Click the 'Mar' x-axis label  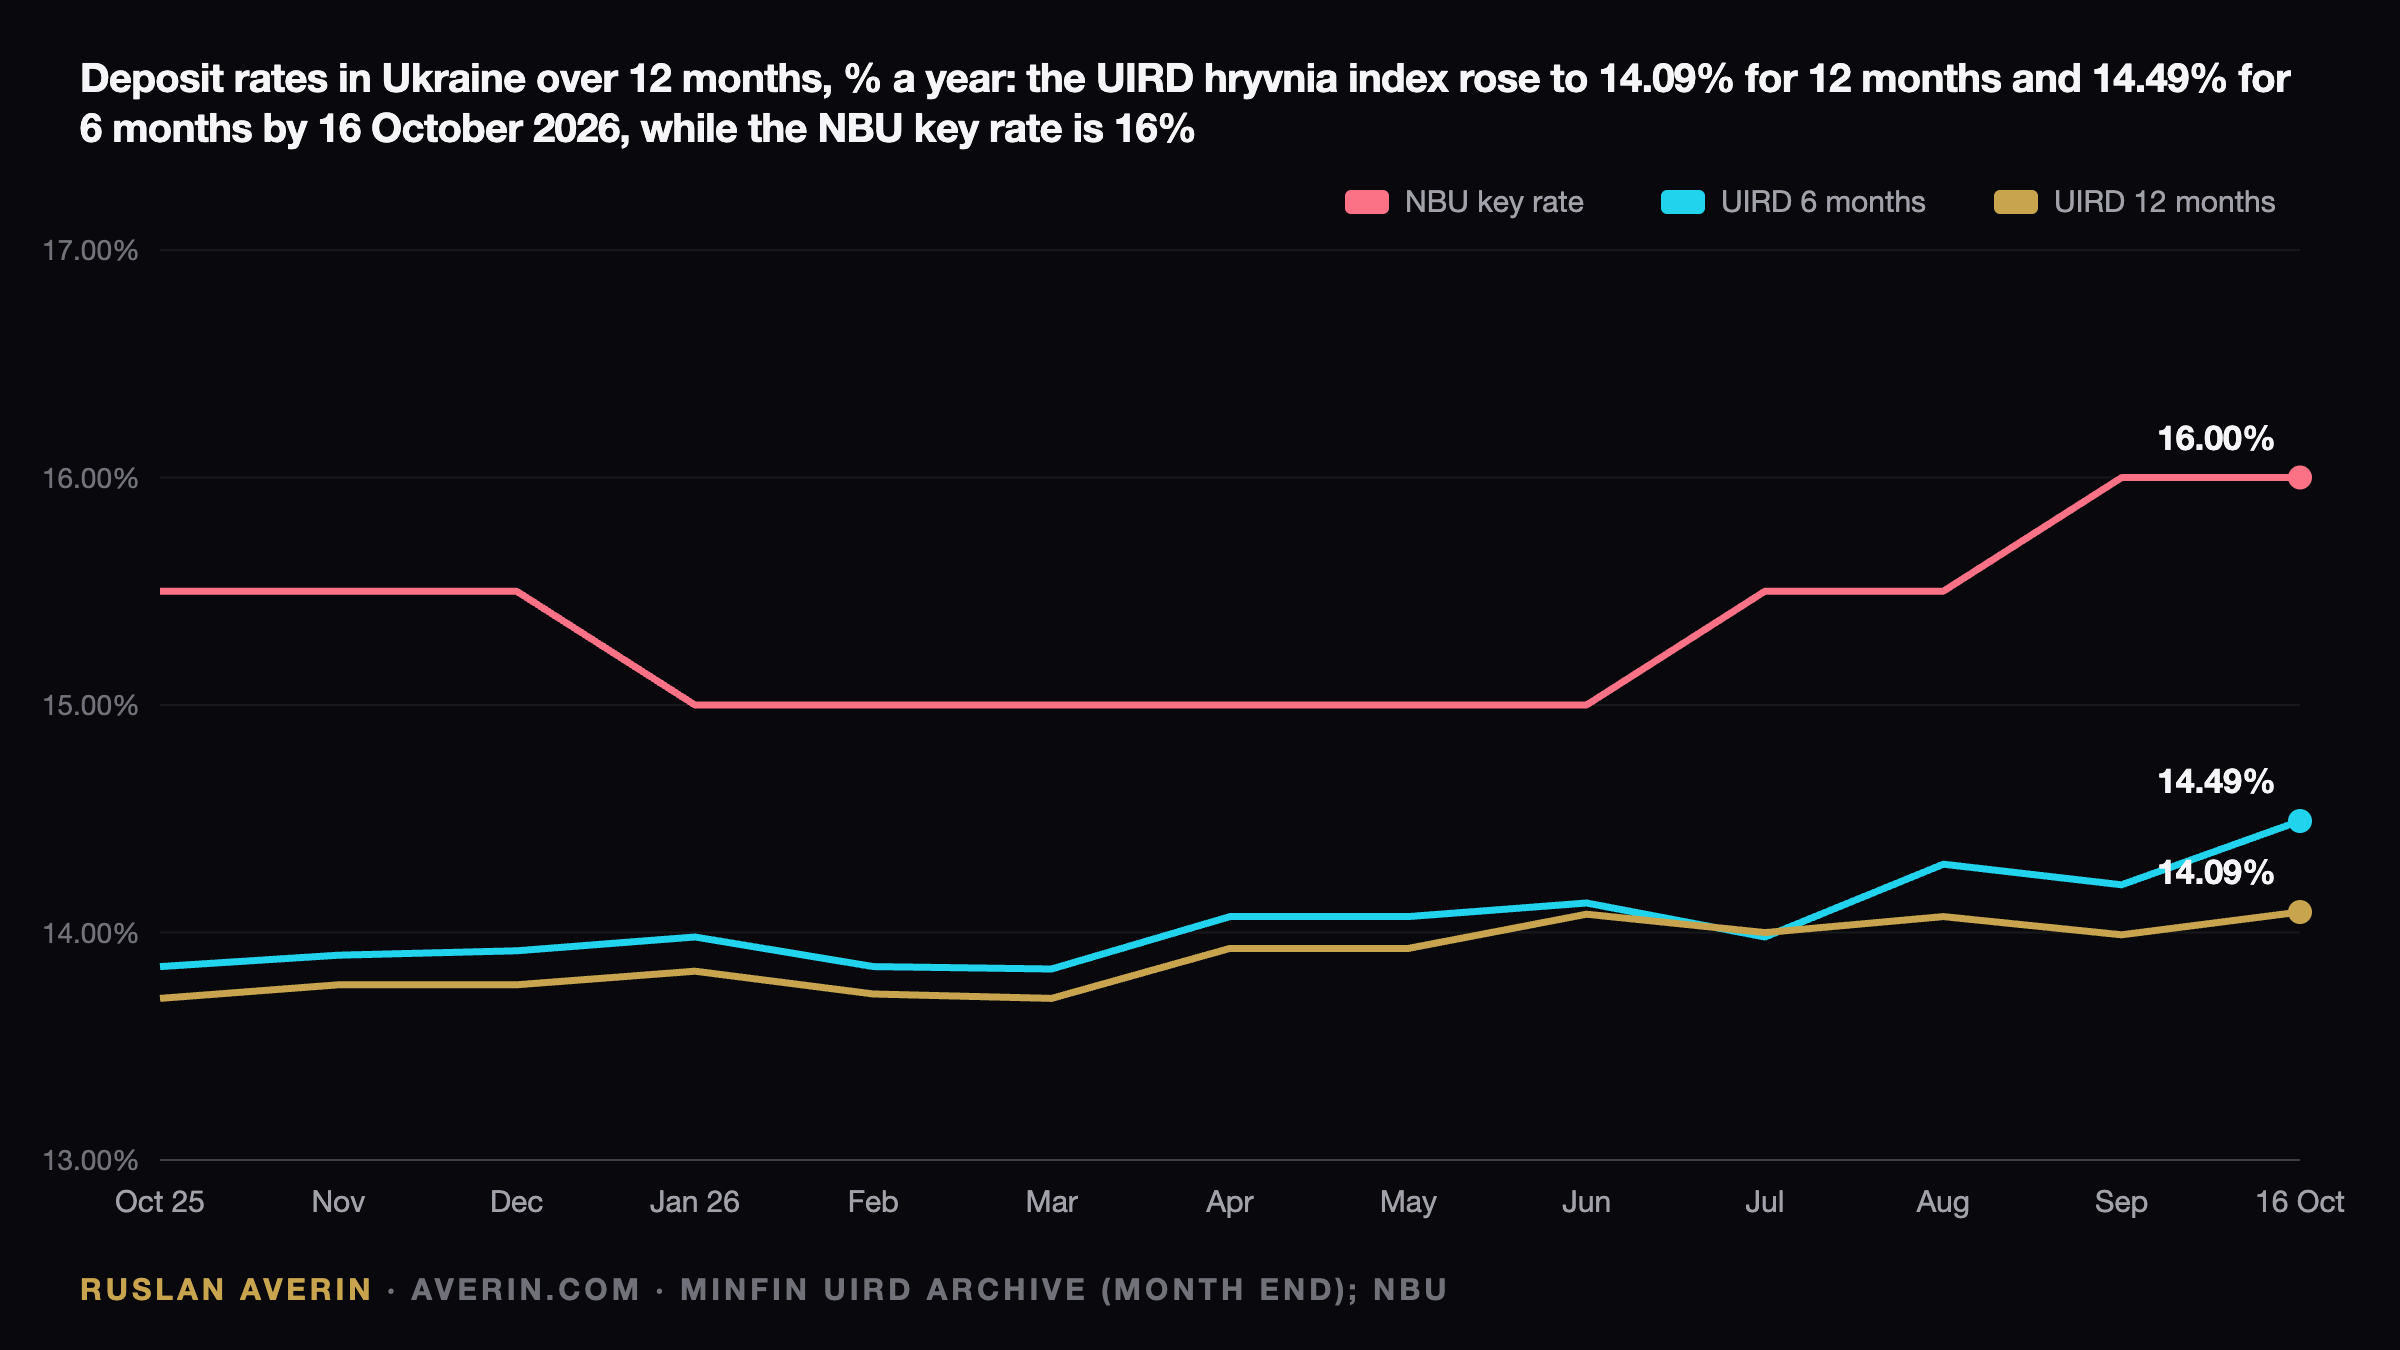point(1051,1201)
